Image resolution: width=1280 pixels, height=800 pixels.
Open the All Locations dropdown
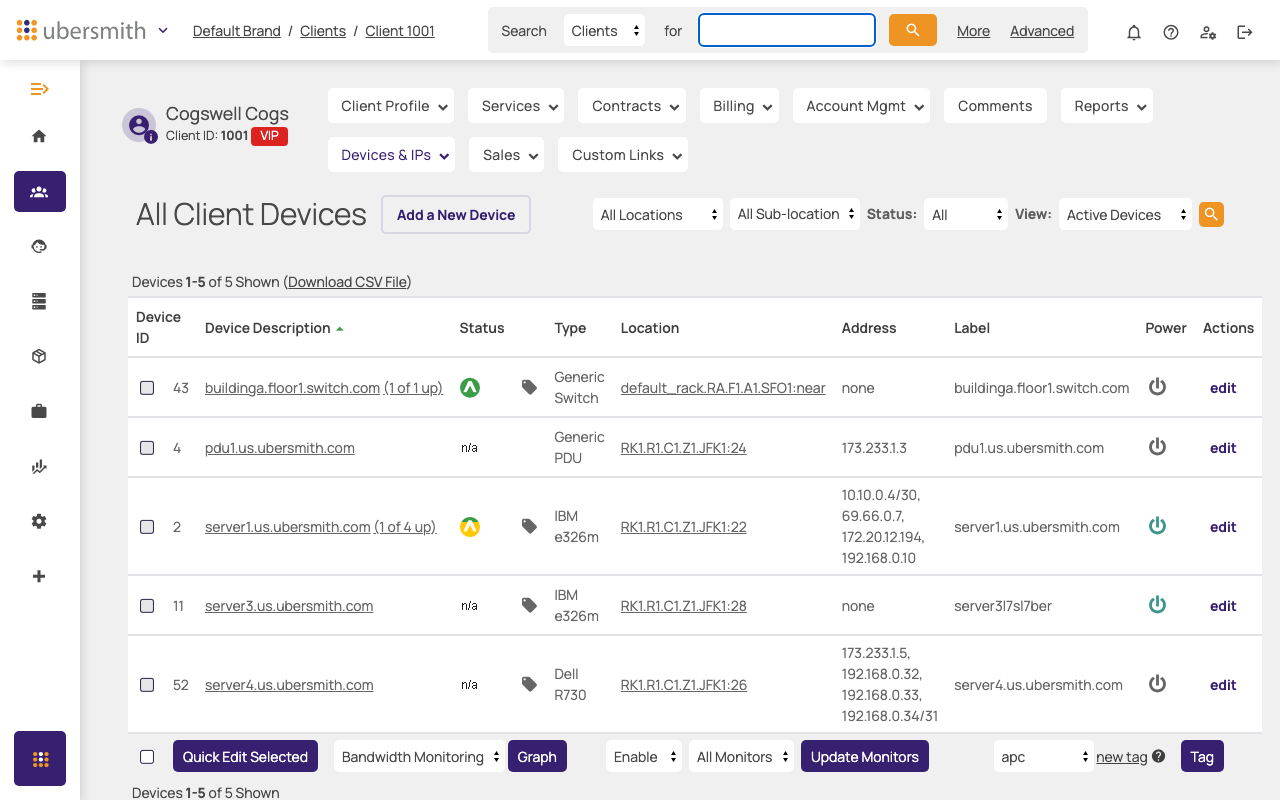(x=658, y=214)
